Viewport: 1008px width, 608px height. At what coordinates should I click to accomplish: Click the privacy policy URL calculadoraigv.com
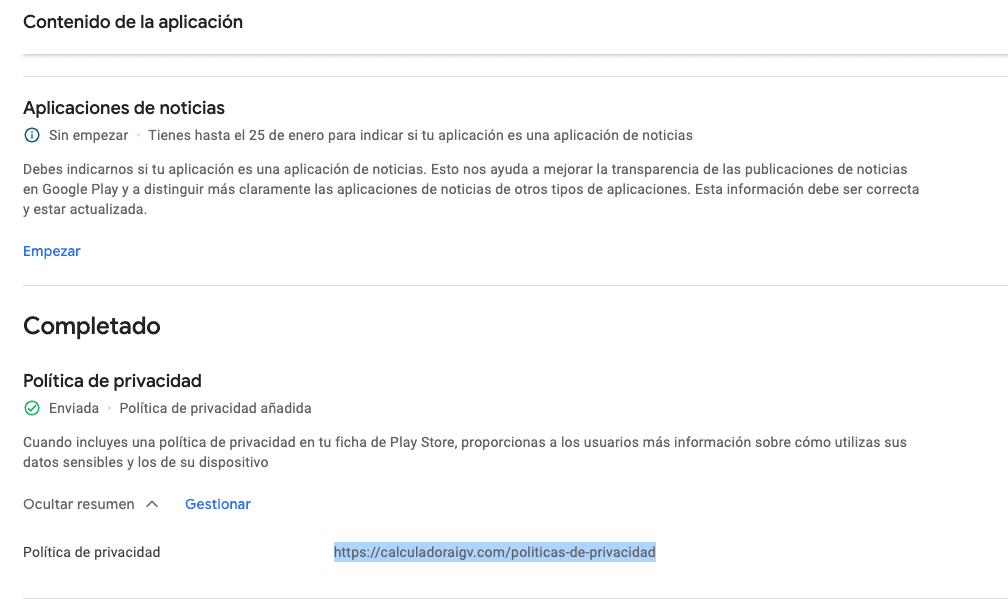click(495, 551)
